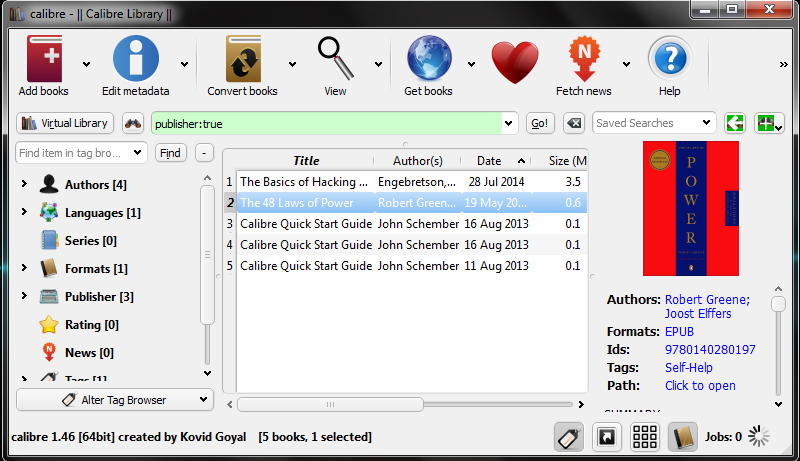Clear the search with the reset icon
800x461 pixels.
click(574, 123)
